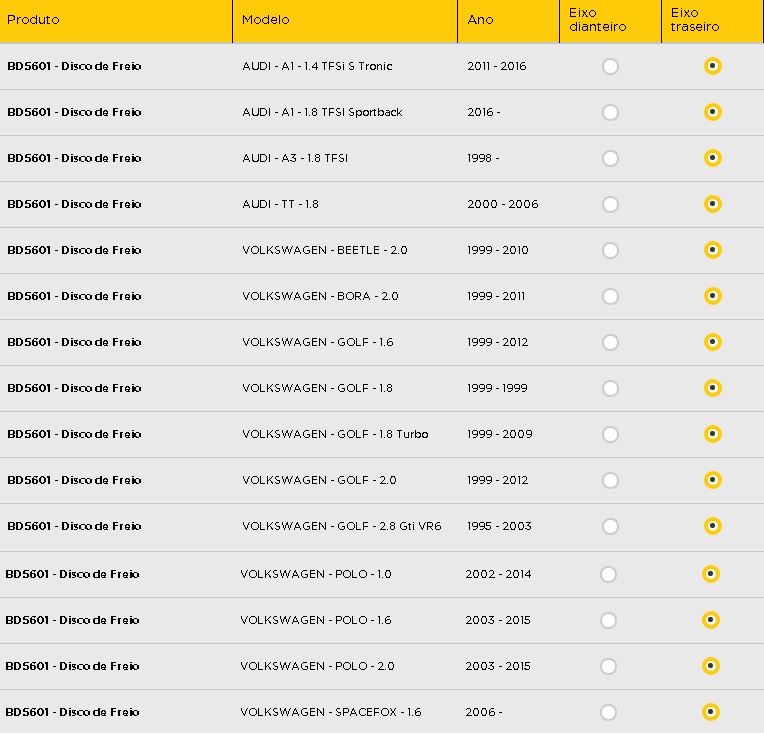The width and height of the screenshot is (764, 733).
Task: Click model text VOLKSWAGEN - GOLF - 1.6
Action: click(318, 342)
